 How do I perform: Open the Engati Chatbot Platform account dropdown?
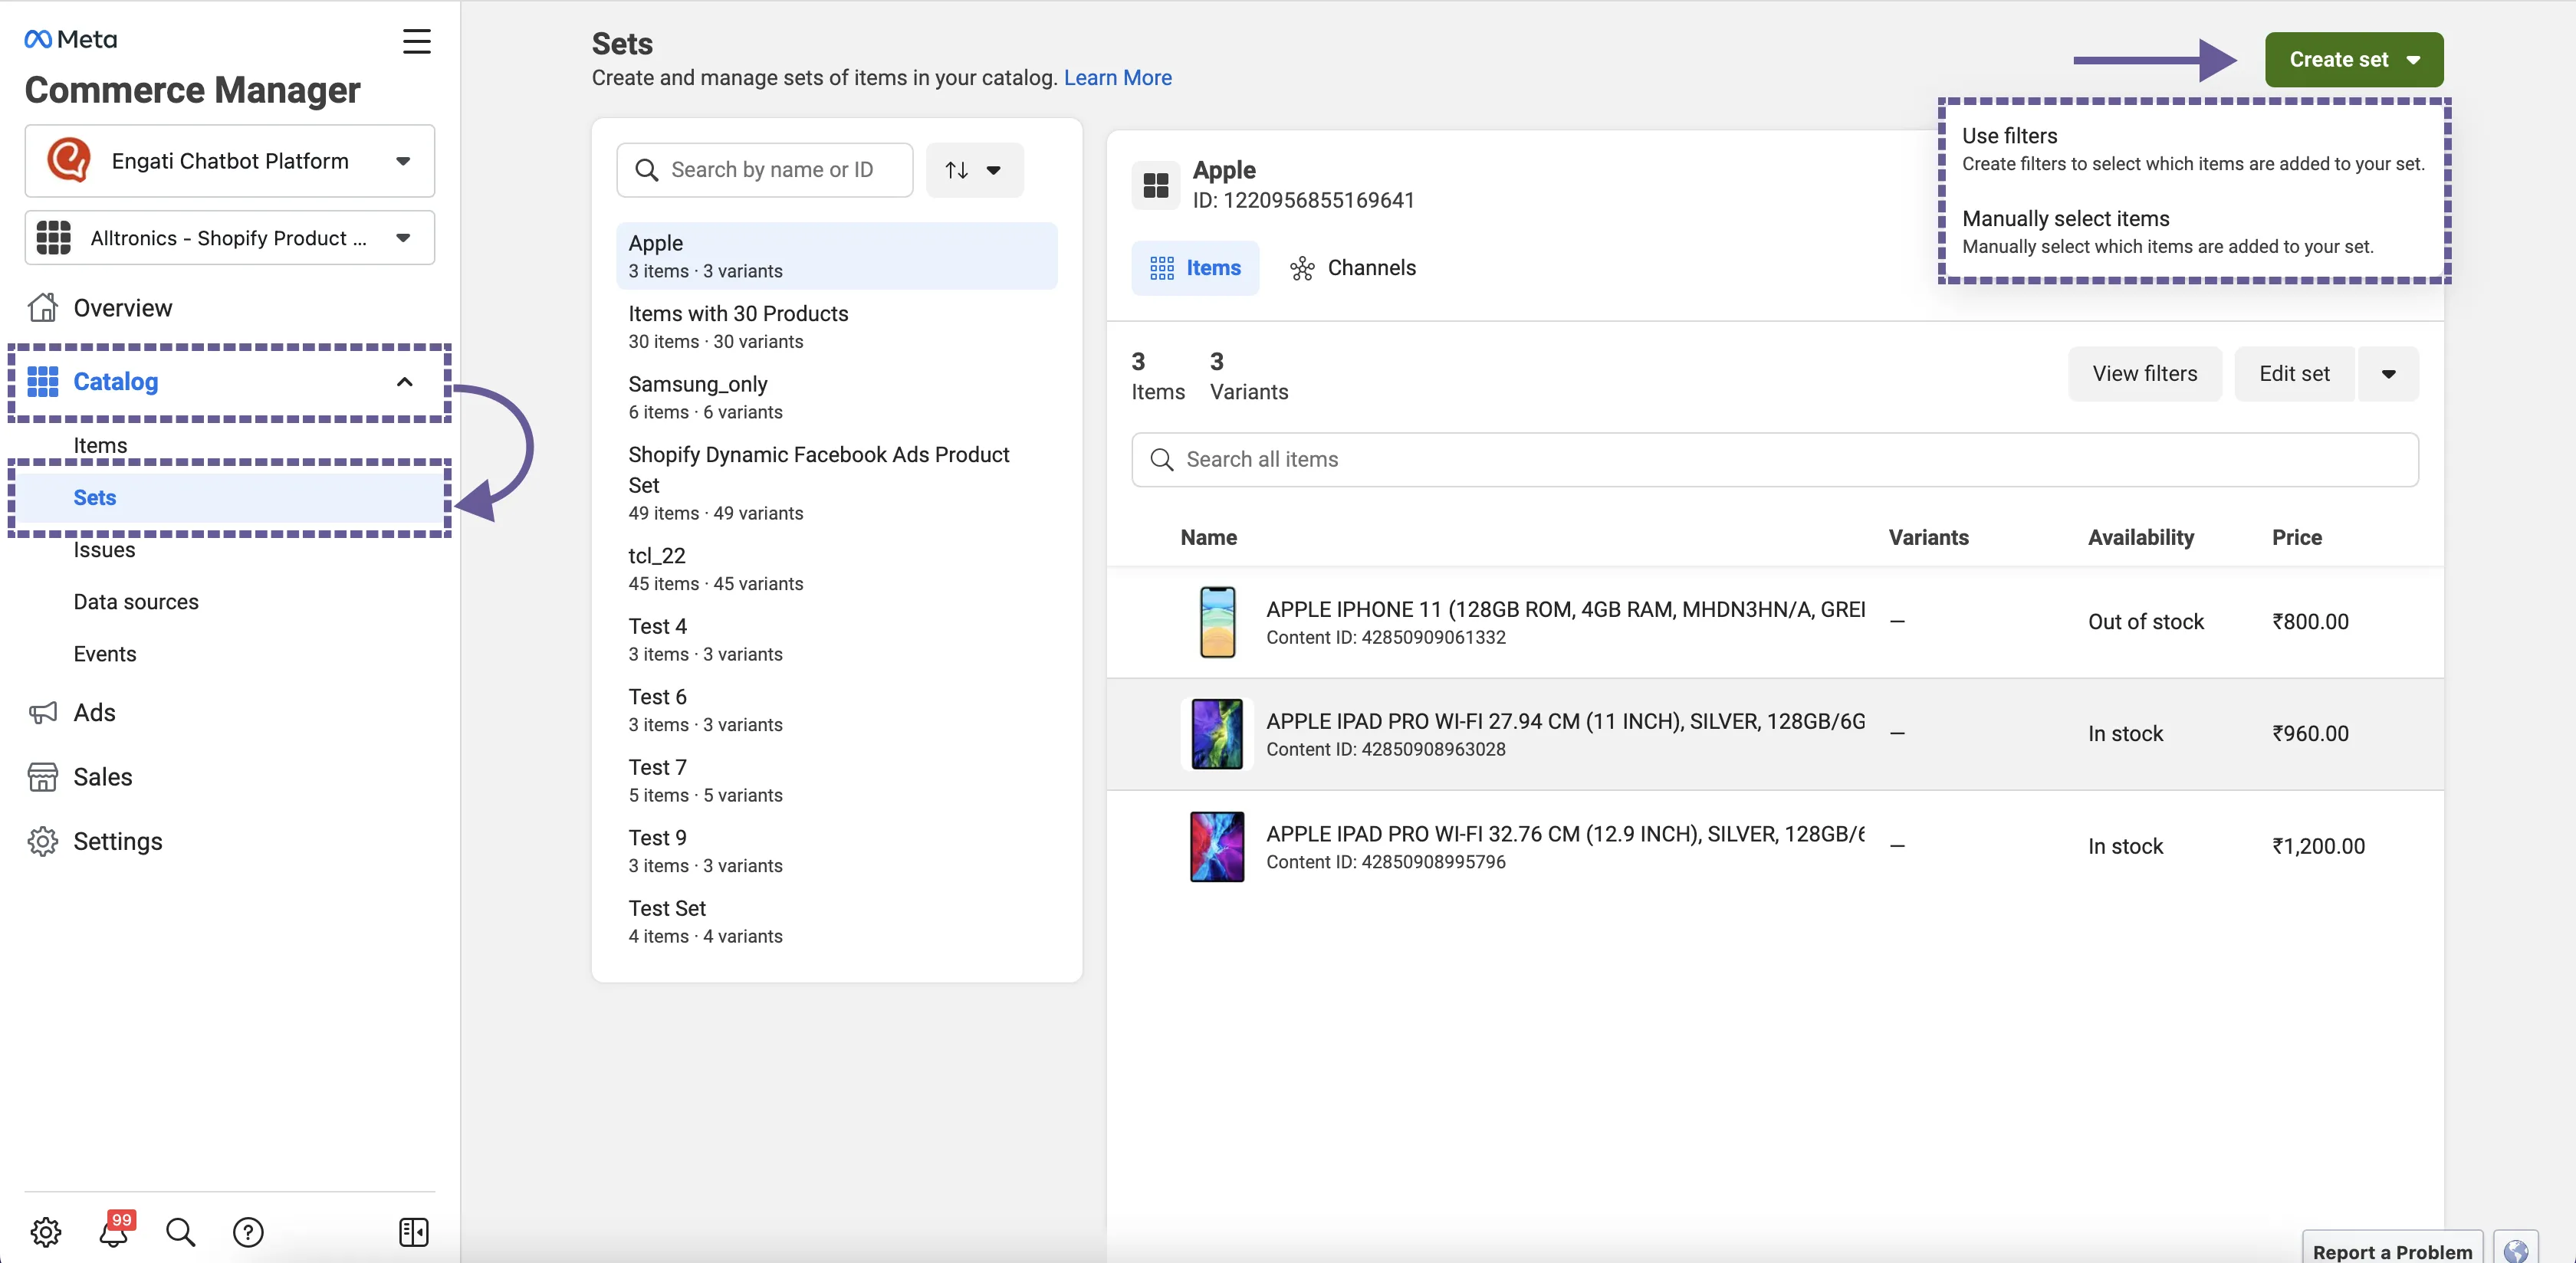point(229,161)
